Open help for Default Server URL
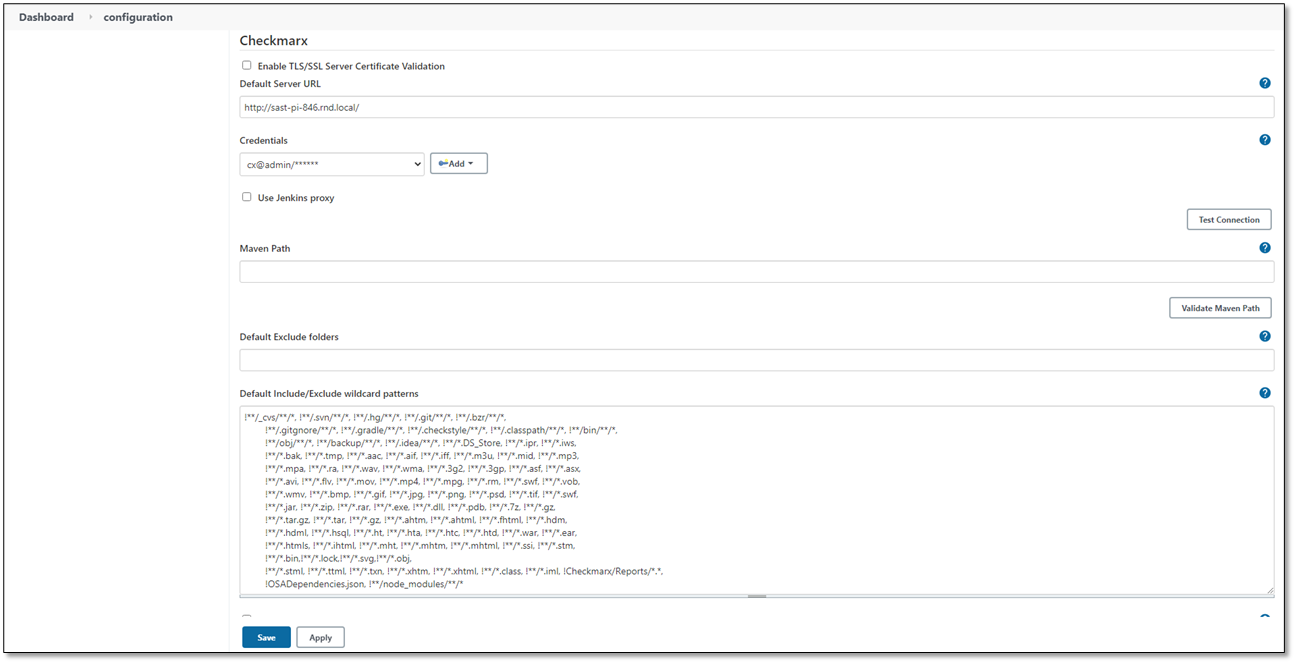 (1265, 83)
